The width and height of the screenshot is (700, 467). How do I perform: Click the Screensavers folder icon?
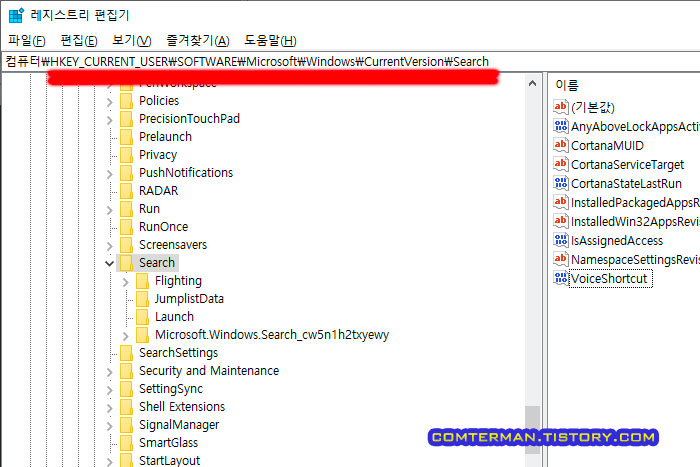coord(127,245)
